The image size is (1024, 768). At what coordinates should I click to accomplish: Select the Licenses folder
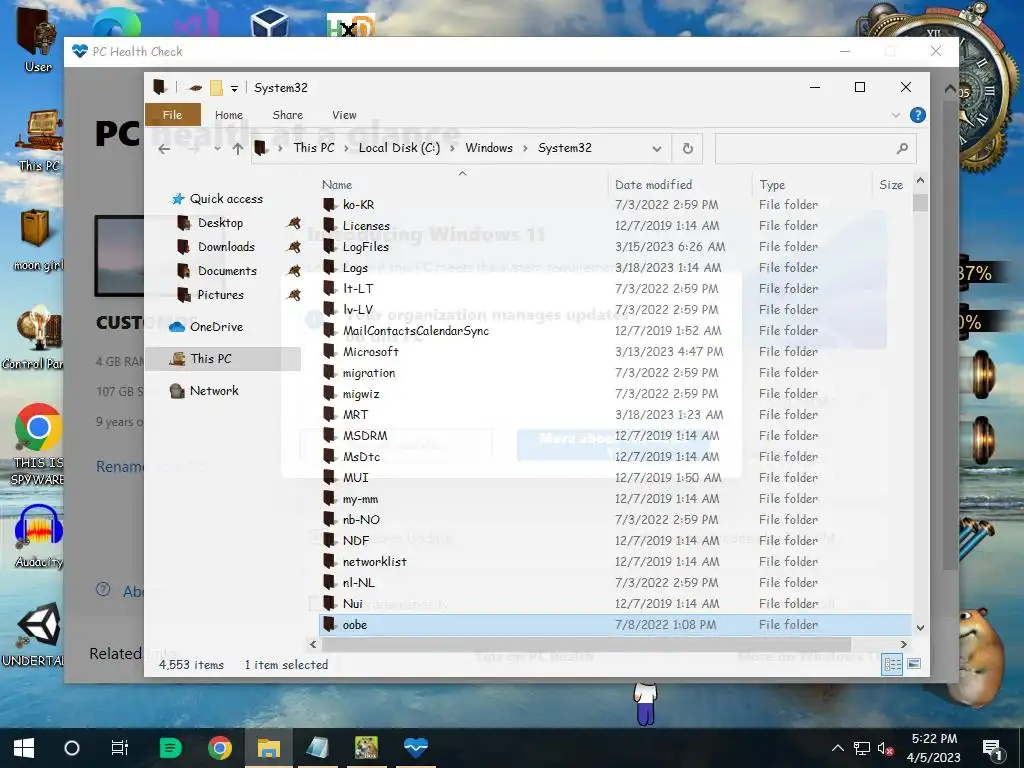point(366,225)
